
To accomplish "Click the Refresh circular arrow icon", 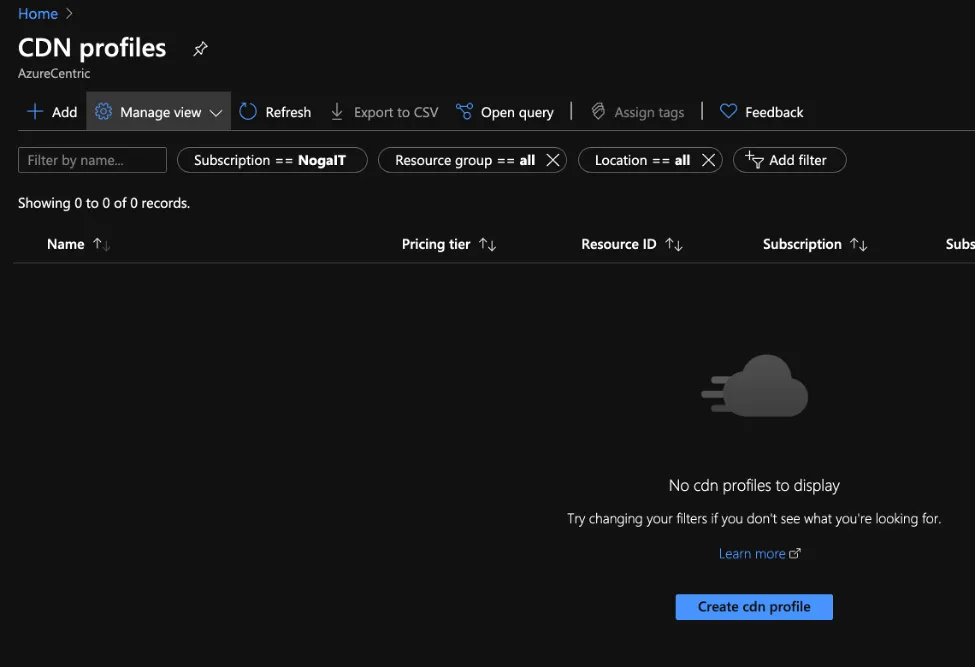I will coord(248,112).
